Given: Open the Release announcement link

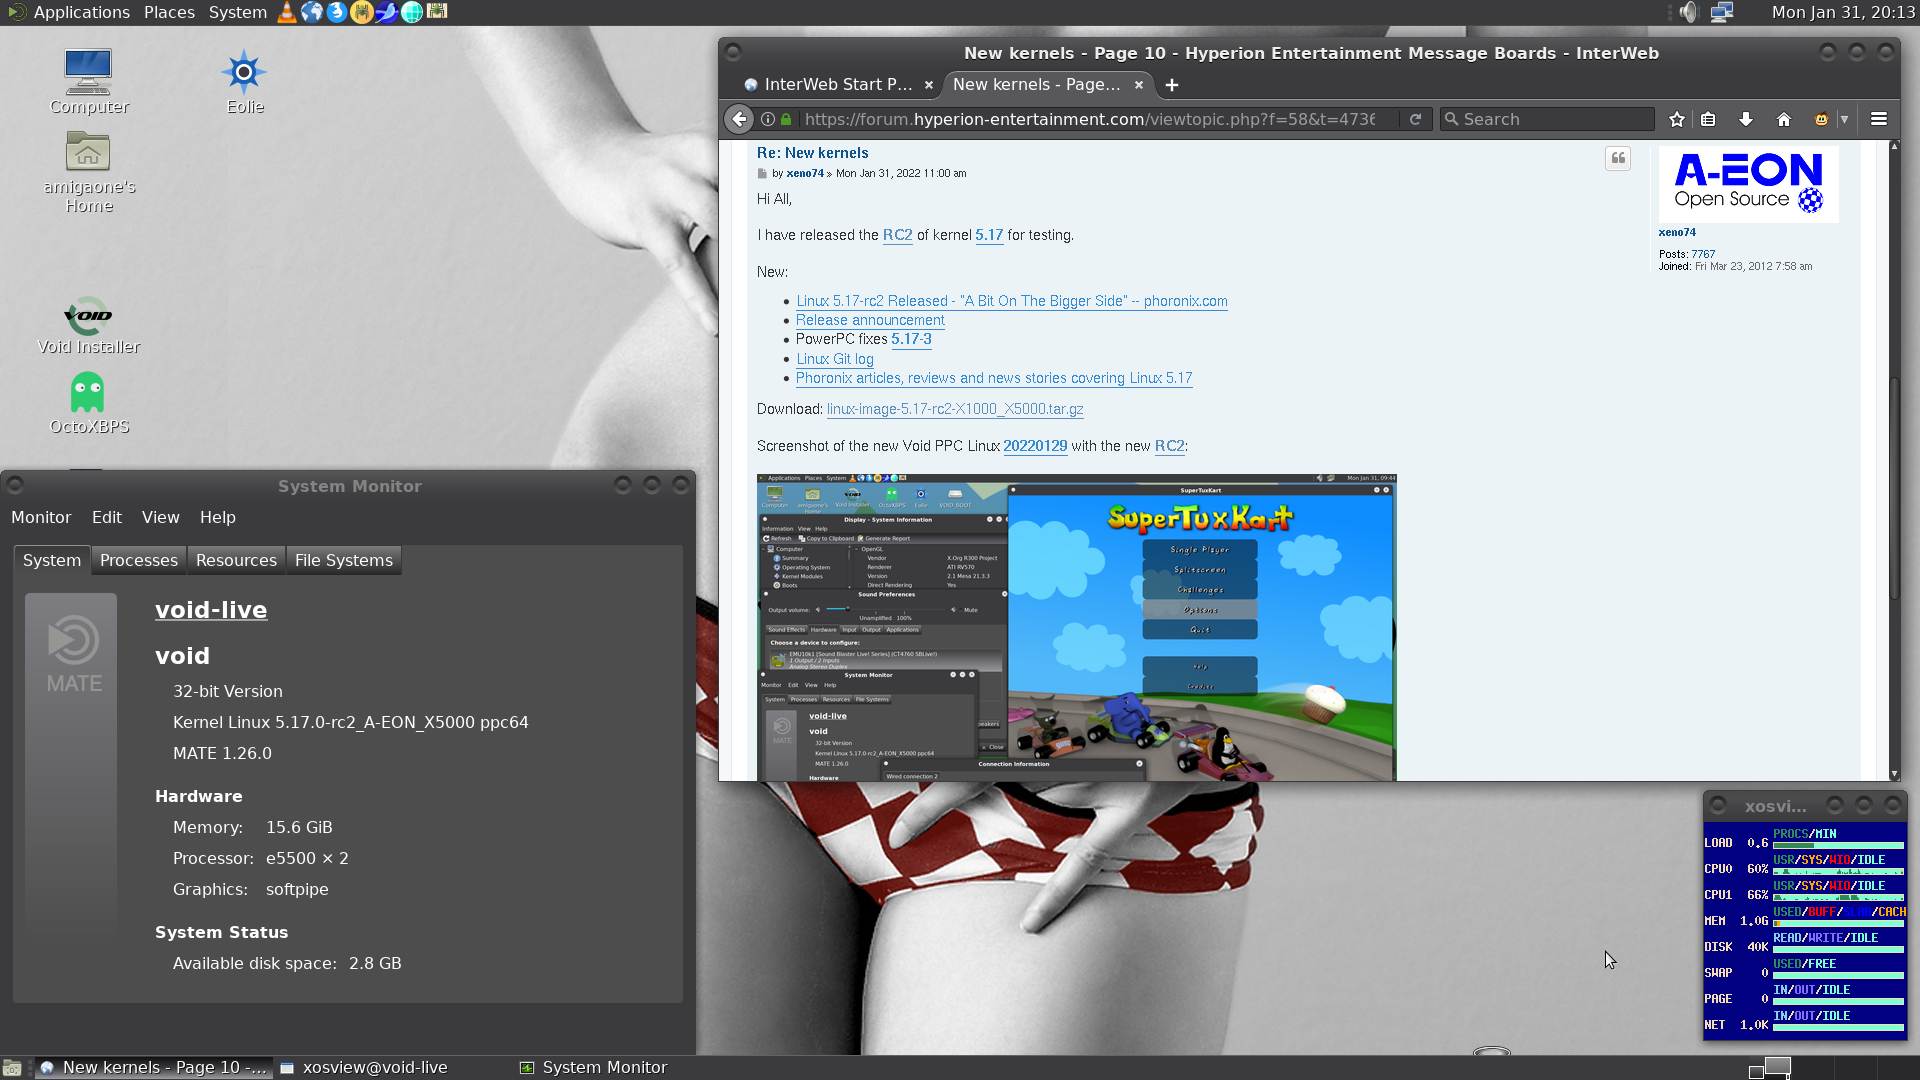Looking at the screenshot, I should point(870,320).
